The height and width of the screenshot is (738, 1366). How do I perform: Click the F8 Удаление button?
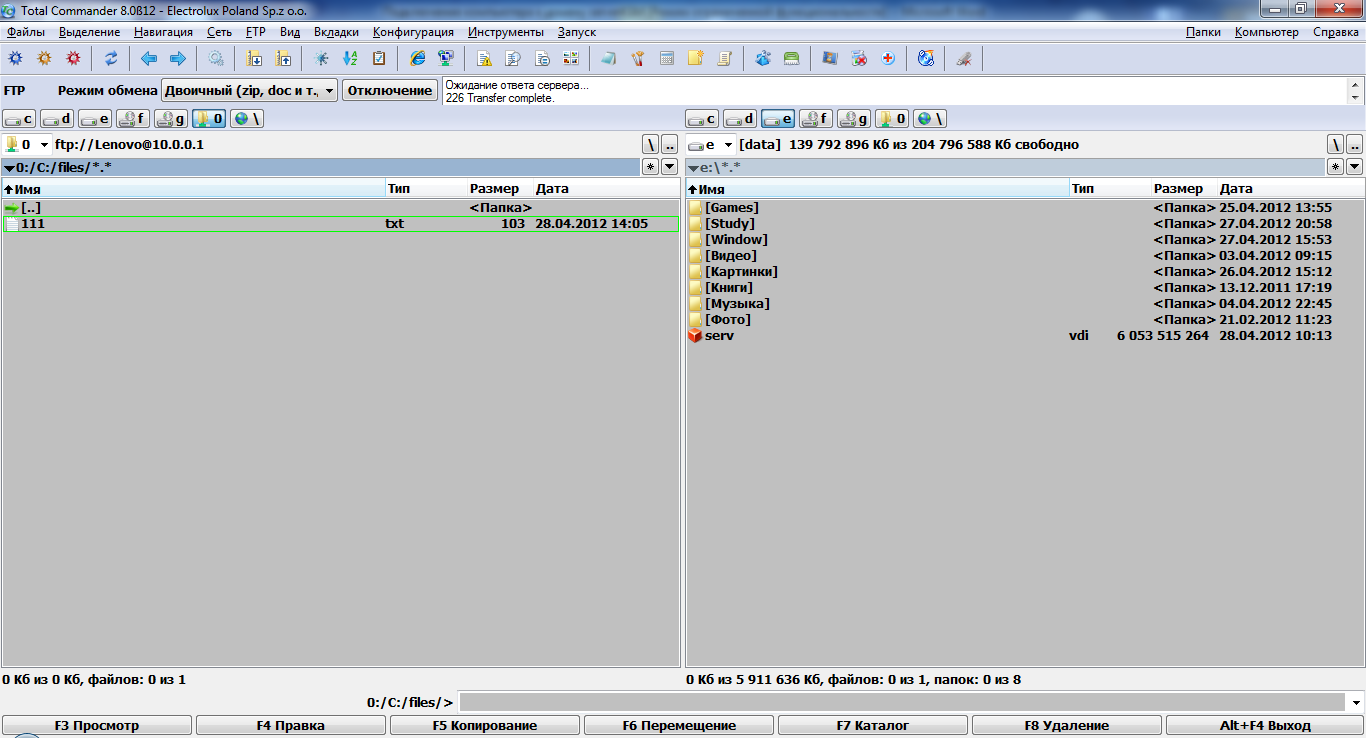pos(1067,725)
